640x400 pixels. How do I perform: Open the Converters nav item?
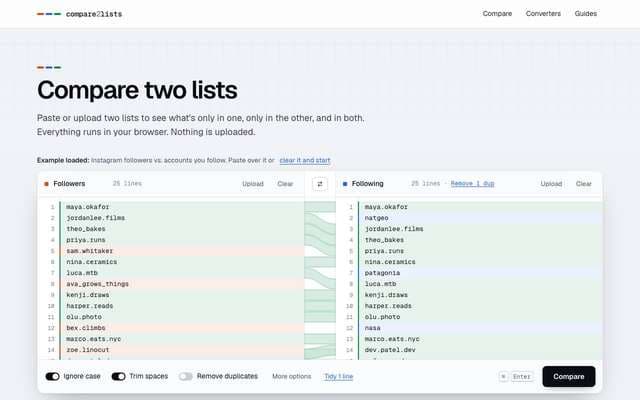(x=543, y=13)
